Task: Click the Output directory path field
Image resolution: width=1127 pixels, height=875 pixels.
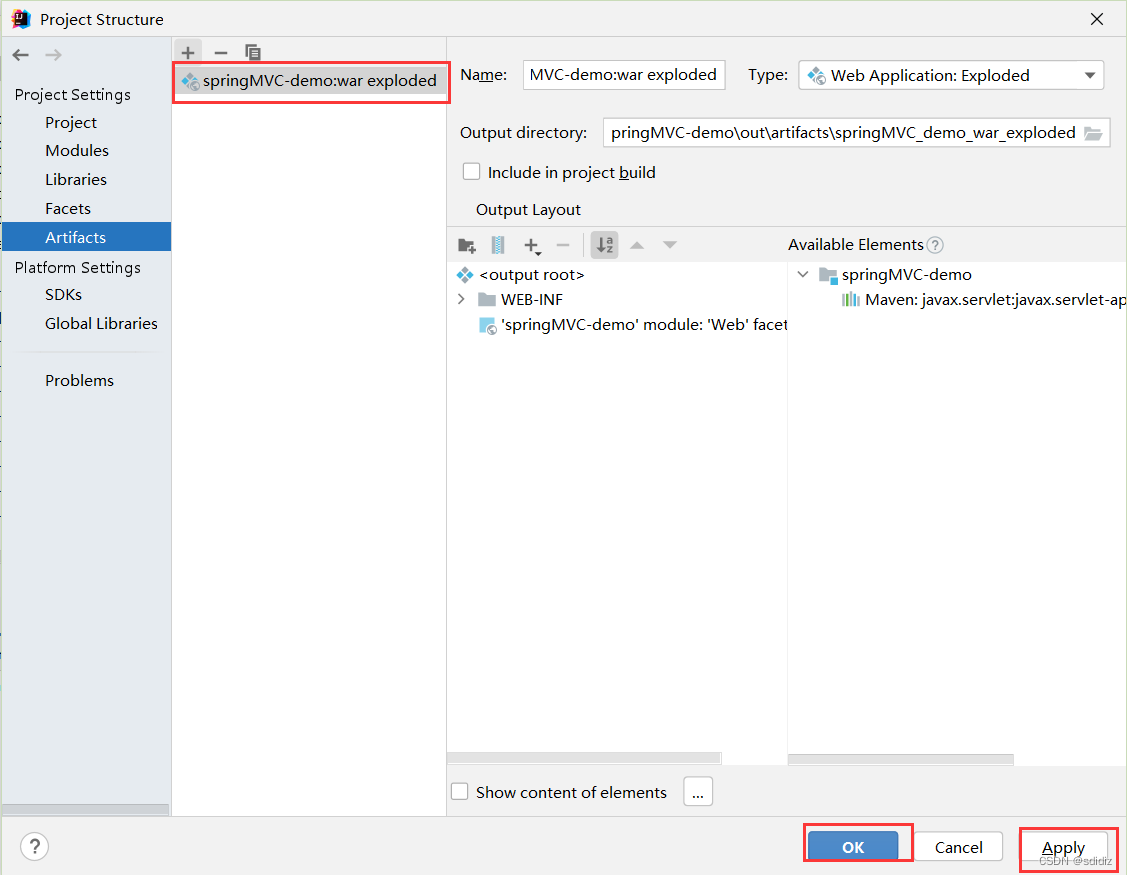Action: [x=842, y=133]
